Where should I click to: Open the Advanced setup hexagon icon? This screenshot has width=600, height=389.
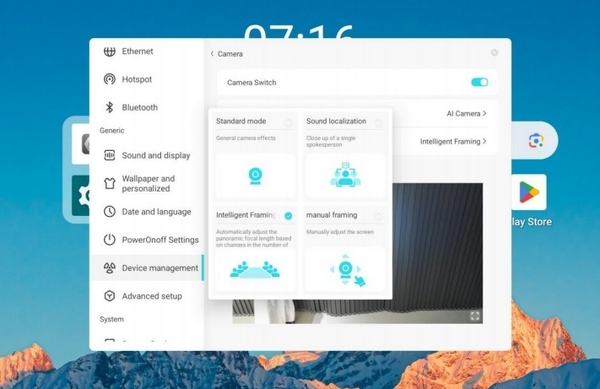click(109, 296)
